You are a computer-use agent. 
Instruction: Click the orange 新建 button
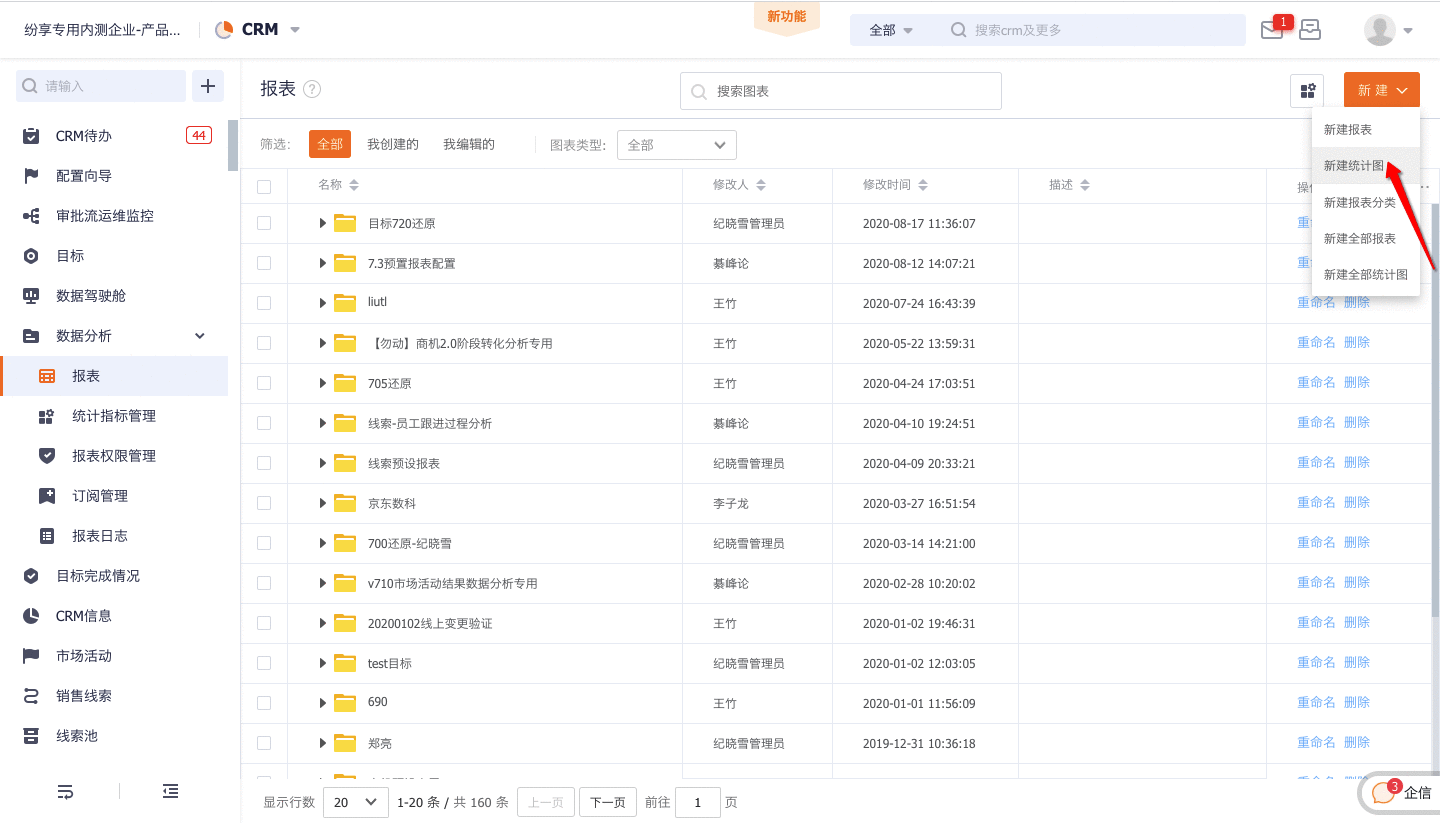1382,90
